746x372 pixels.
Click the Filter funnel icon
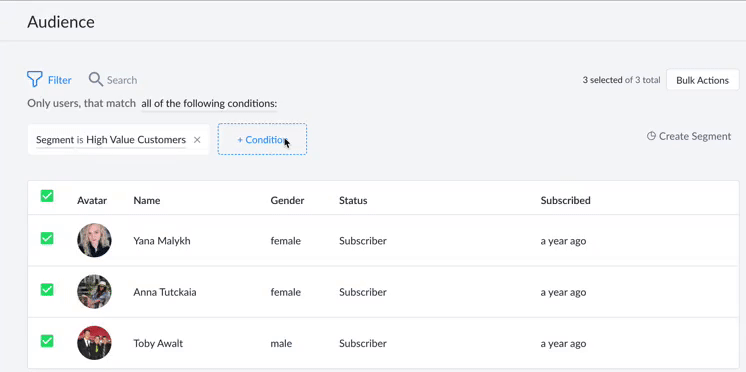35,79
